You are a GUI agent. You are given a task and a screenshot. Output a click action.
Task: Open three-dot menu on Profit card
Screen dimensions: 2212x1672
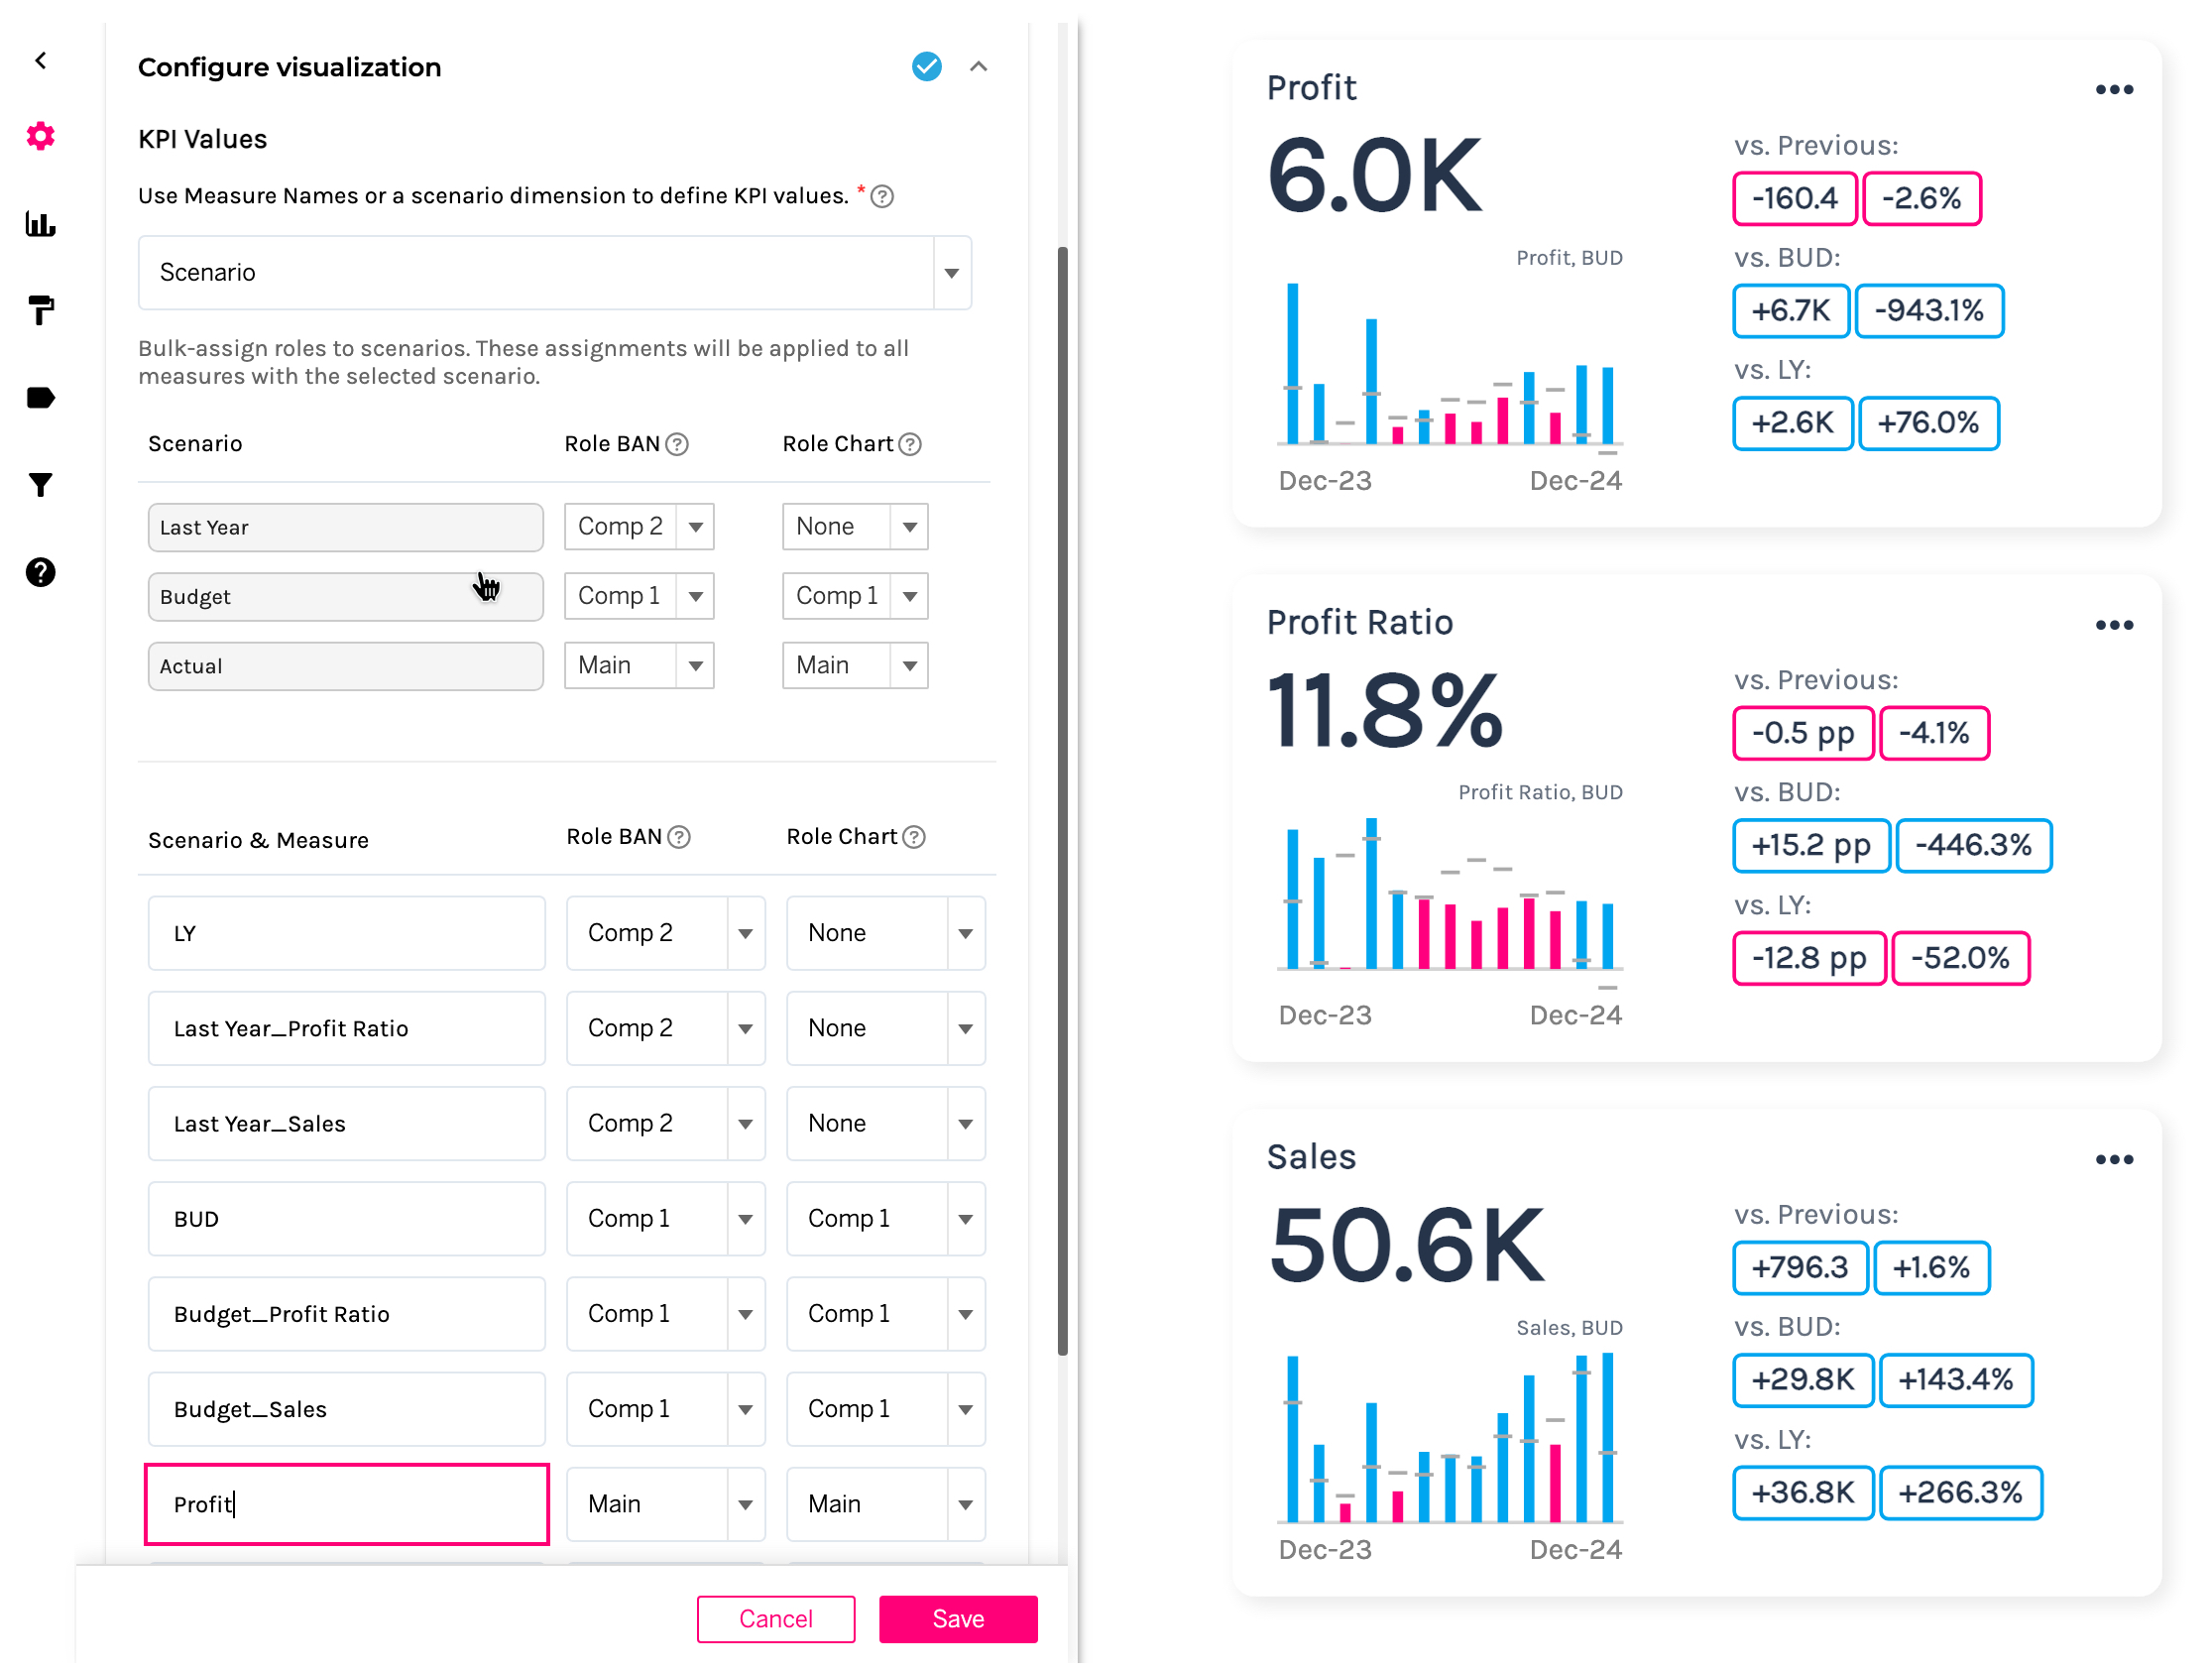tap(2113, 90)
